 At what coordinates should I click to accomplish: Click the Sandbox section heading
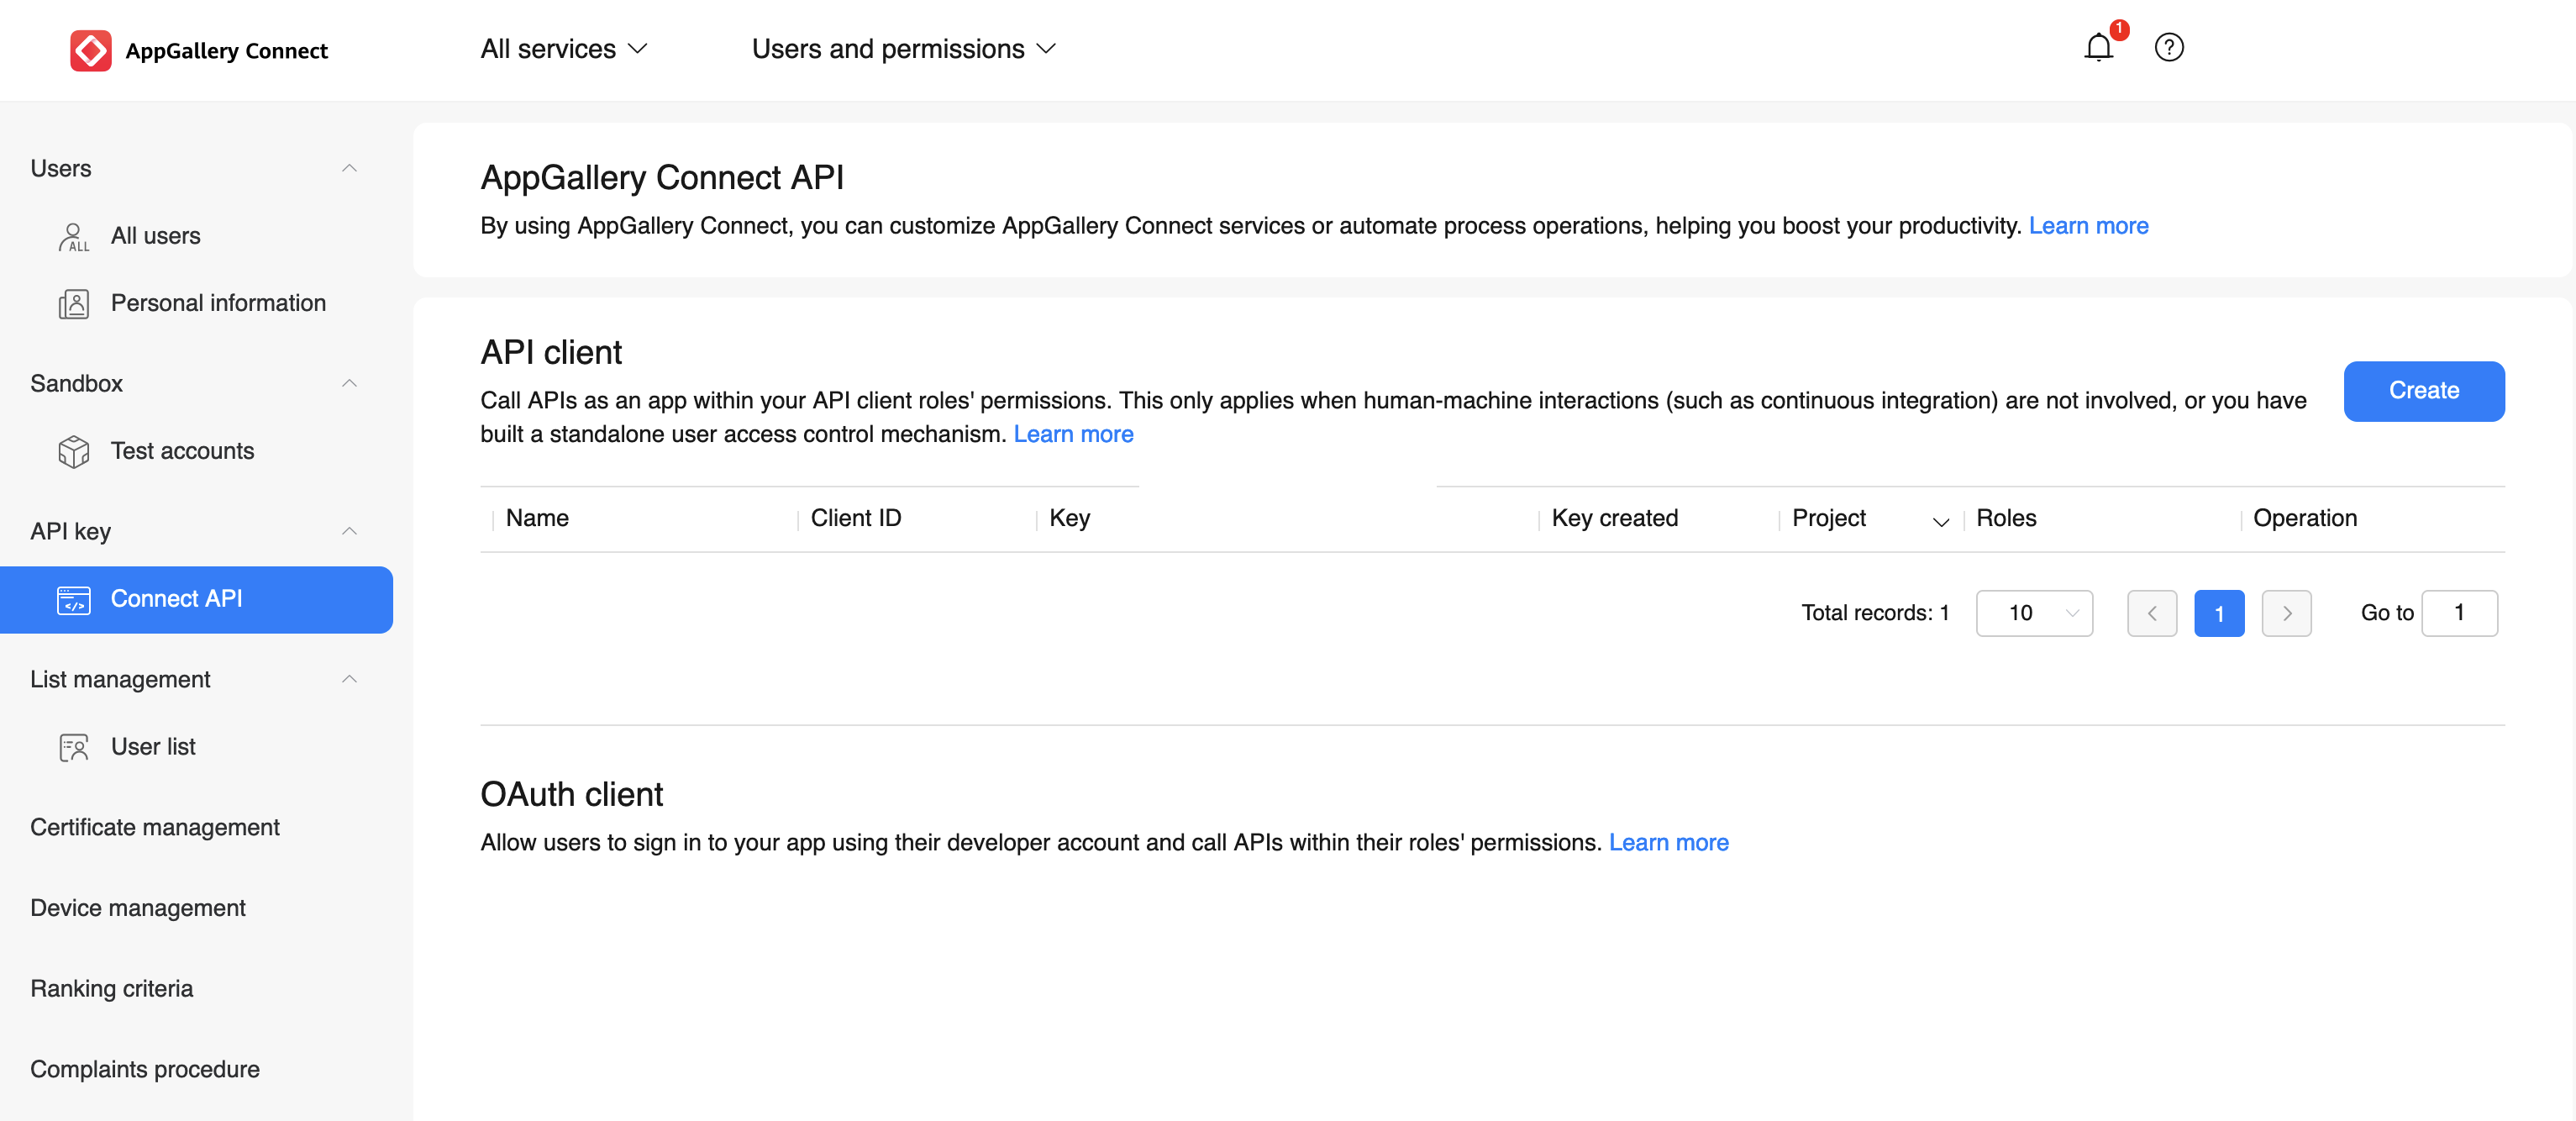pyautogui.click(x=76, y=383)
